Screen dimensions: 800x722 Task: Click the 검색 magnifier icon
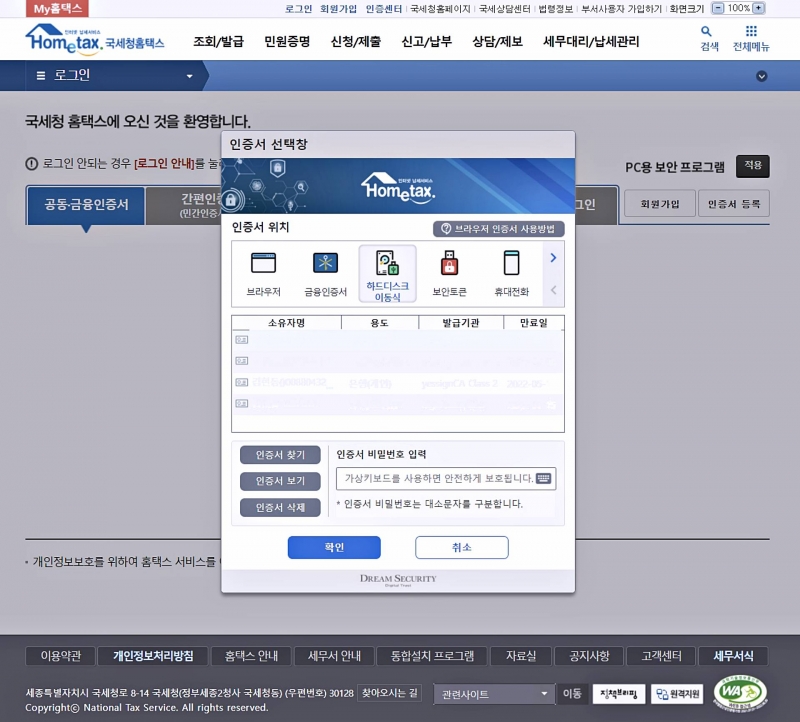click(708, 32)
